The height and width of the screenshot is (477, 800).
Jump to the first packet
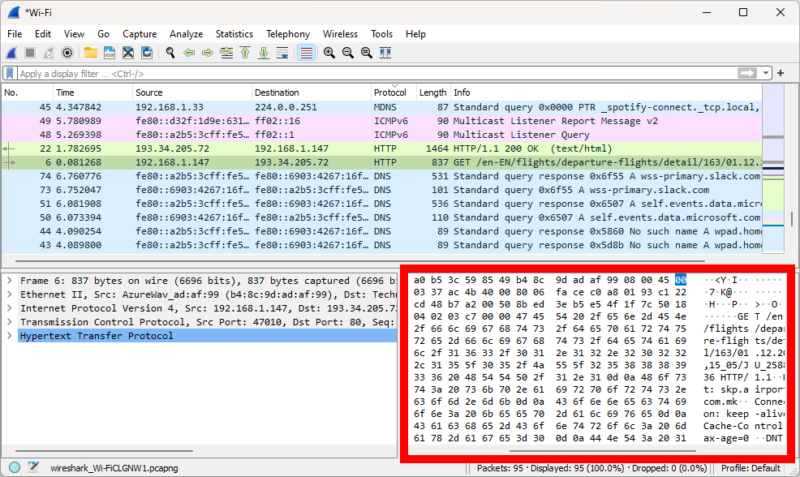pyautogui.click(x=245, y=53)
